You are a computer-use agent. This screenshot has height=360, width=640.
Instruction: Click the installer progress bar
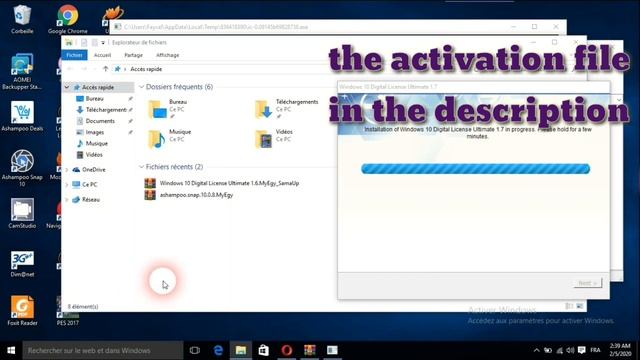click(476, 169)
